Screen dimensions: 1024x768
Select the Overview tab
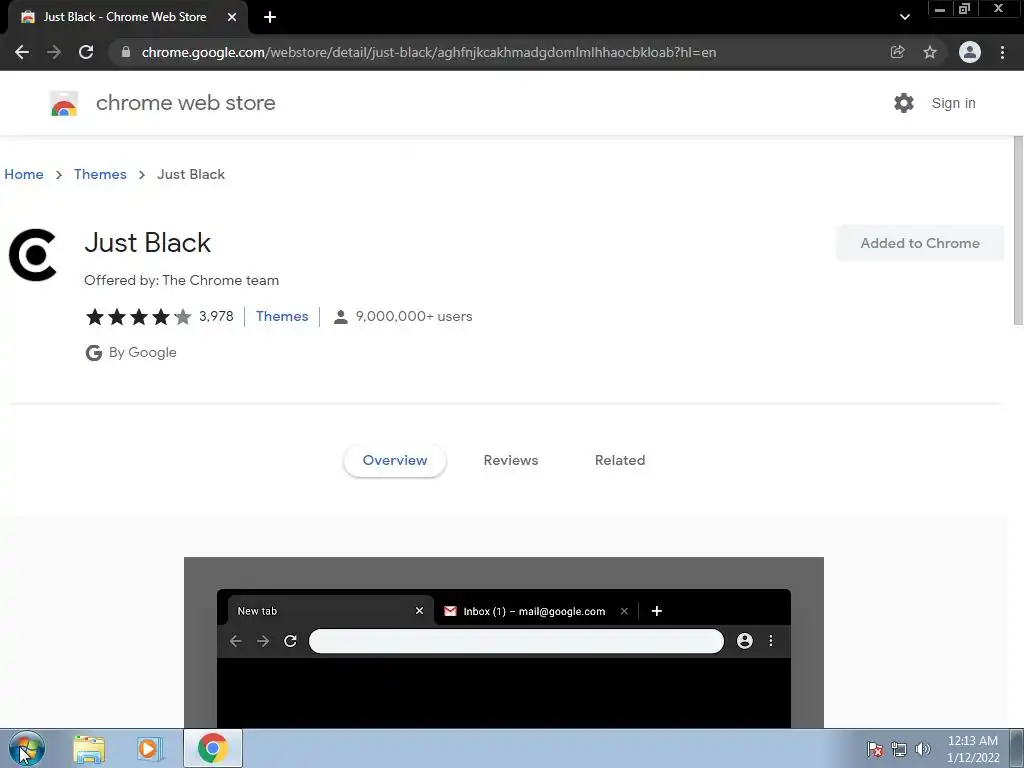tap(394, 460)
